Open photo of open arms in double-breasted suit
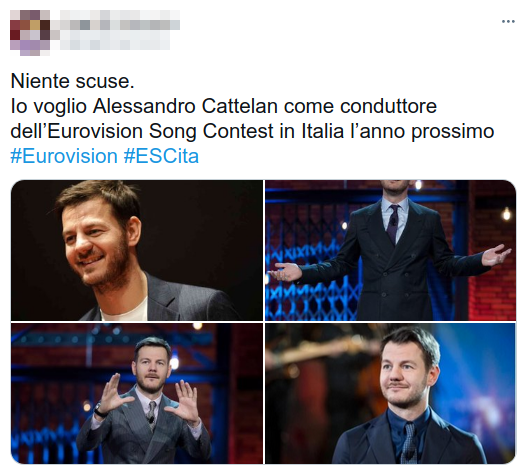The image size is (527, 474). pos(390,250)
